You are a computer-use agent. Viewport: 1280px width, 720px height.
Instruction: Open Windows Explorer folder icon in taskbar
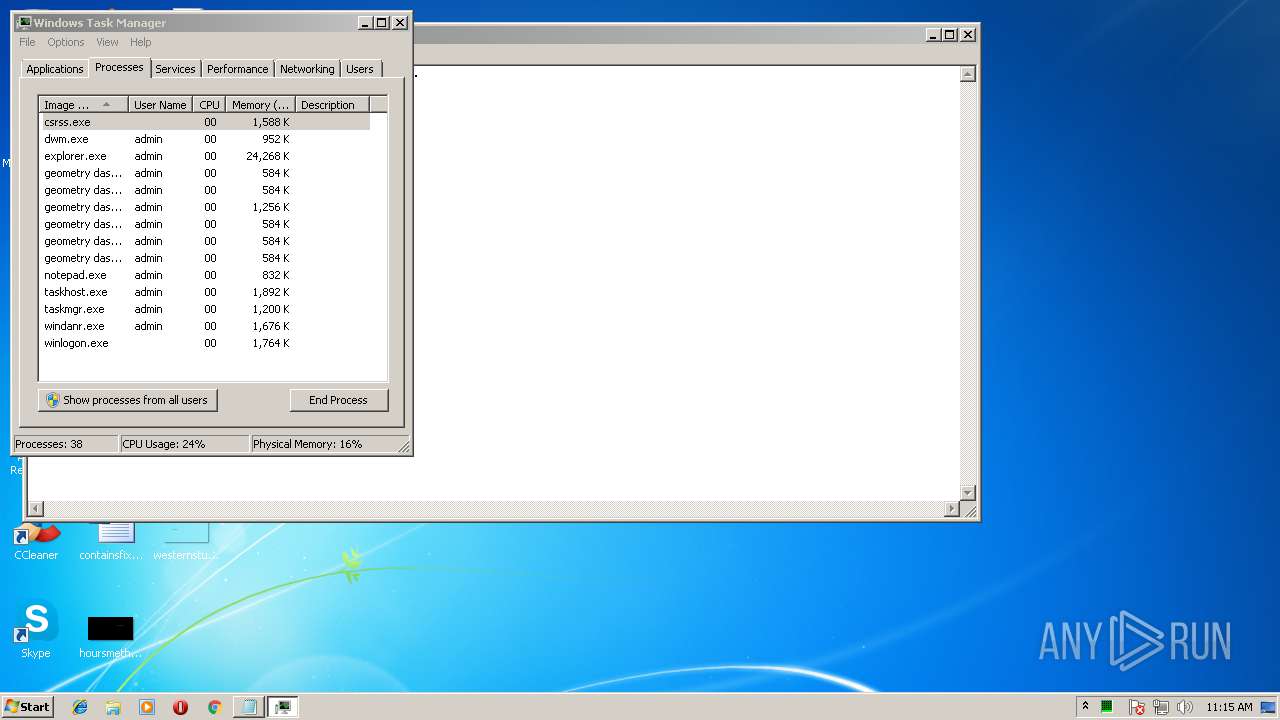(113, 707)
